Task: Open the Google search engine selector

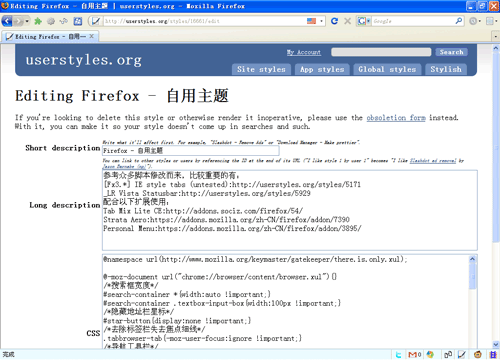Action: pyautogui.click(x=363, y=21)
